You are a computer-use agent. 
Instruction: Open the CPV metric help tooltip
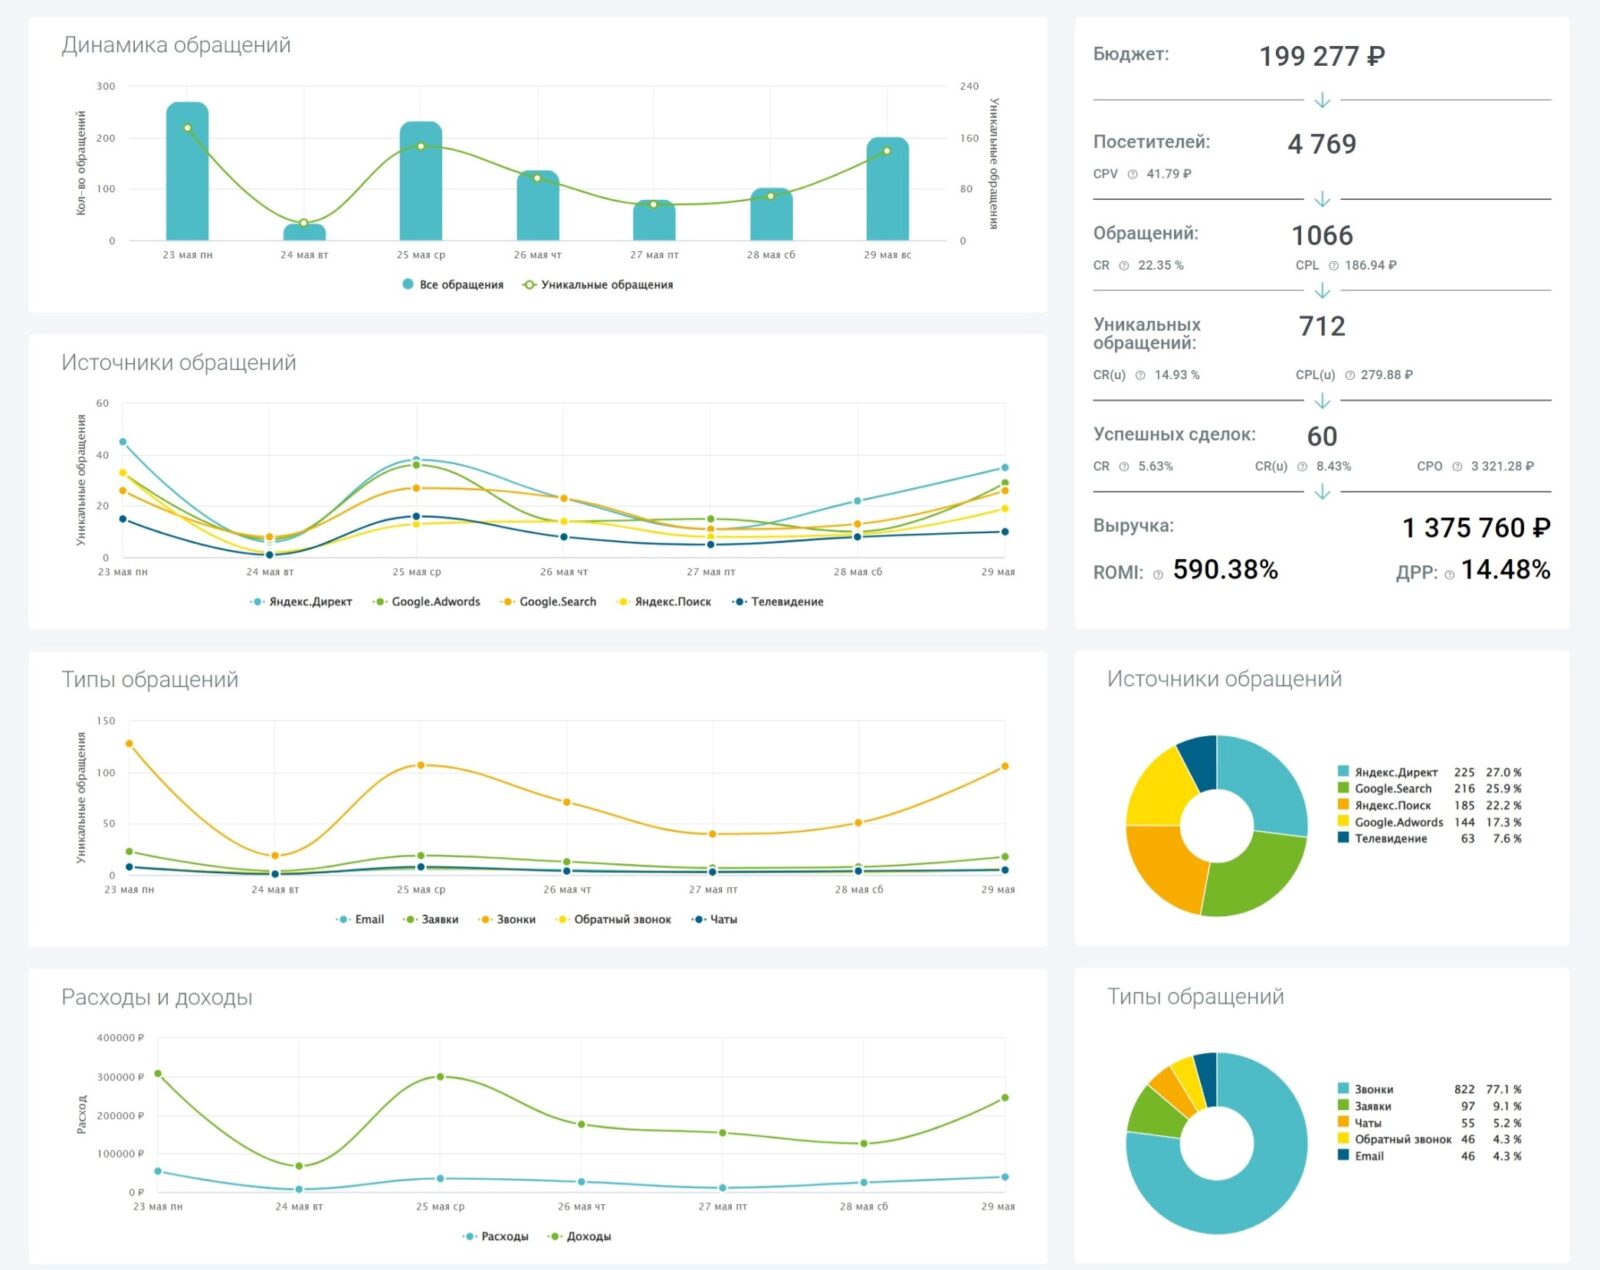[1132, 172]
